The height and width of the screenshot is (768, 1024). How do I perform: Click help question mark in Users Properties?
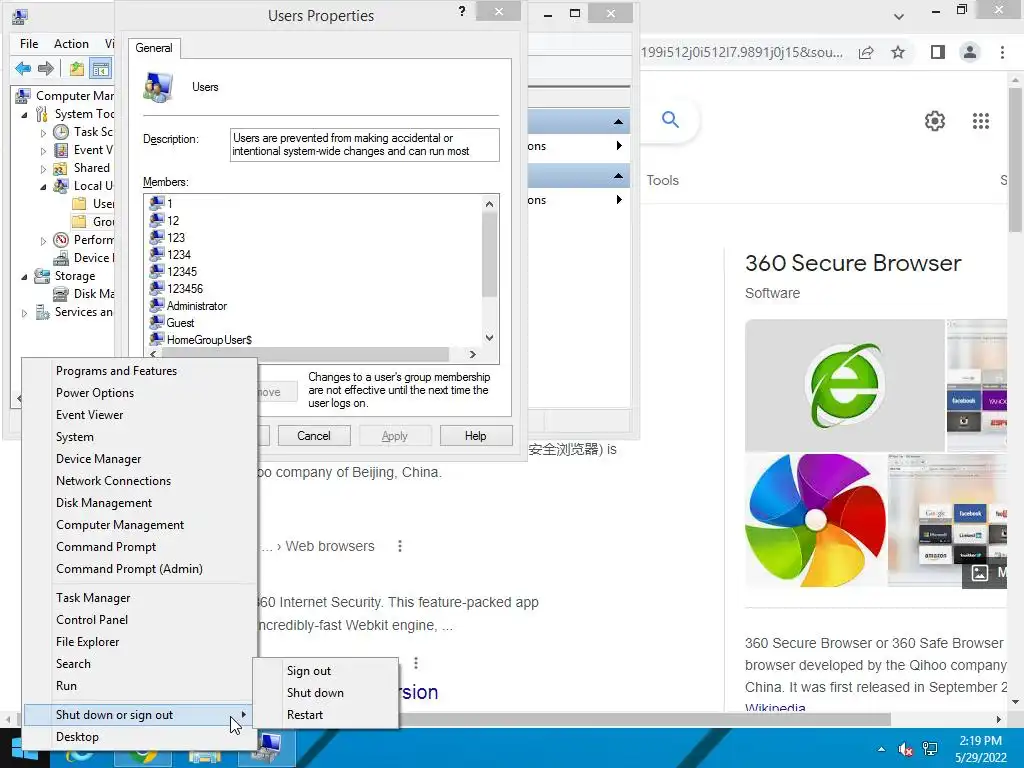coord(462,11)
